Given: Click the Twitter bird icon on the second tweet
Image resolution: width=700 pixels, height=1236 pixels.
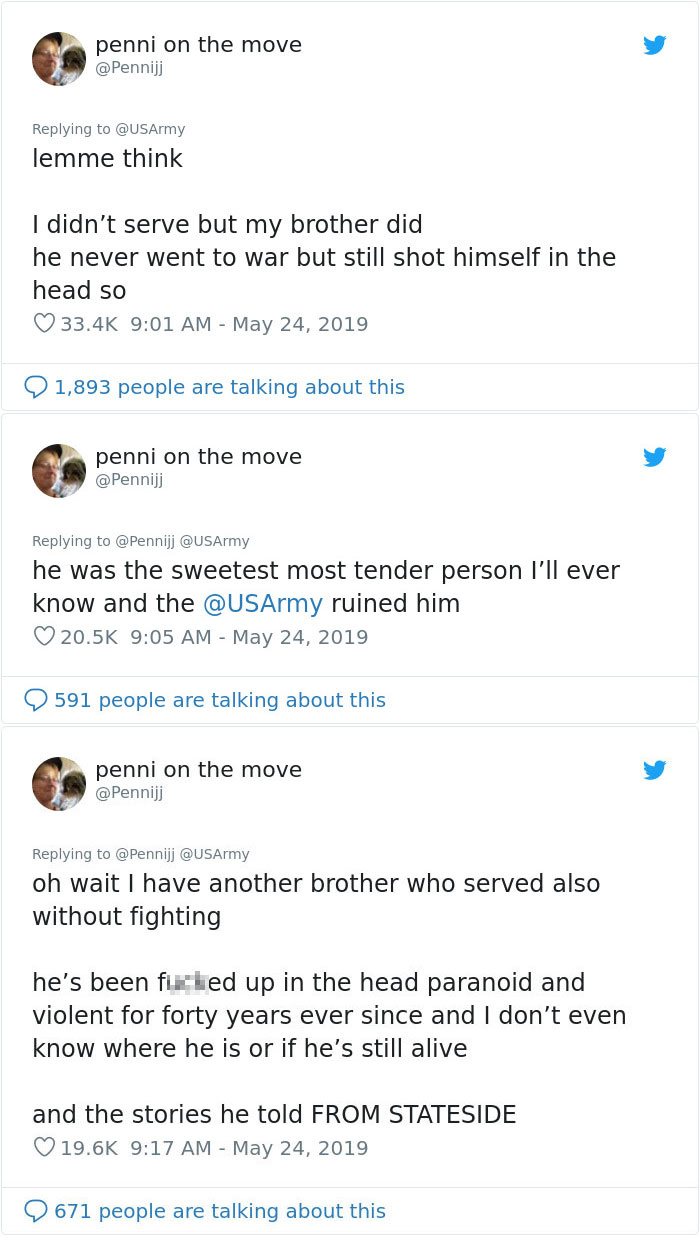Looking at the screenshot, I should [655, 457].
